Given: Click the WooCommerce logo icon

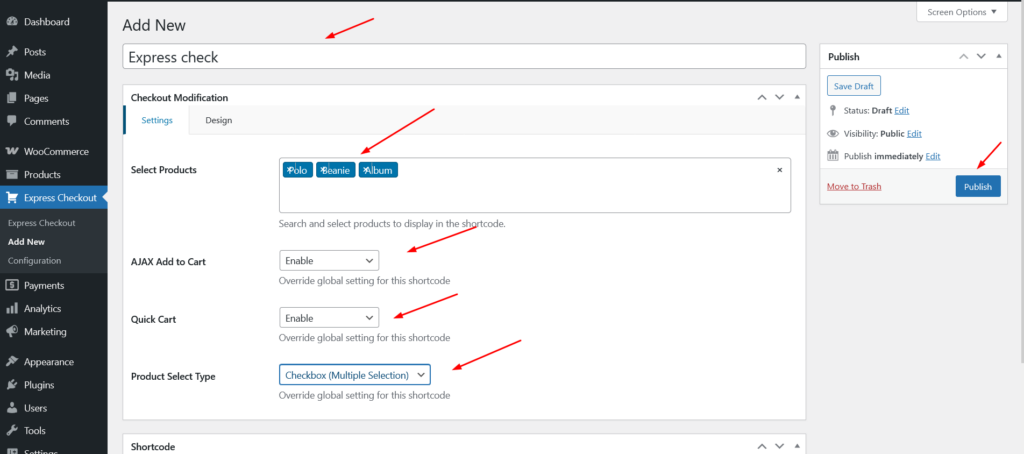Looking at the screenshot, I should [11, 152].
